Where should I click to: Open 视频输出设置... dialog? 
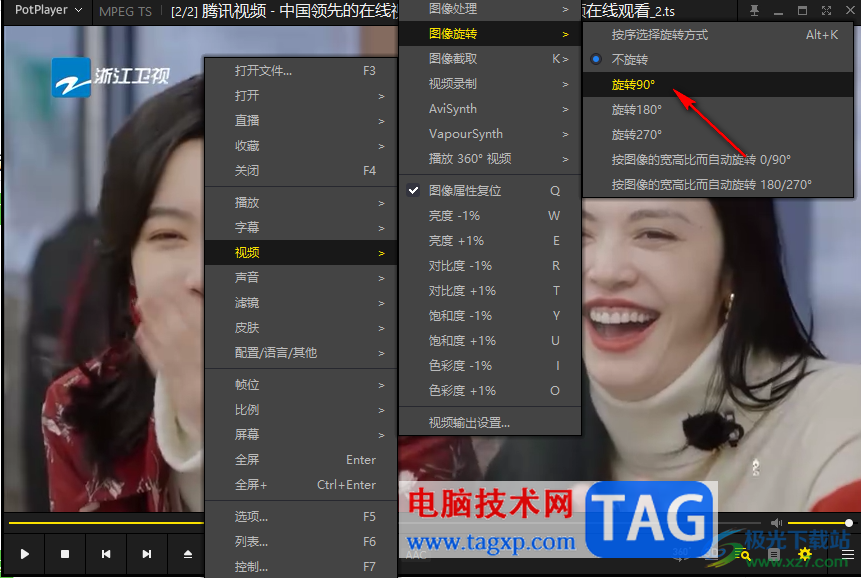pyautogui.click(x=490, y=423)
